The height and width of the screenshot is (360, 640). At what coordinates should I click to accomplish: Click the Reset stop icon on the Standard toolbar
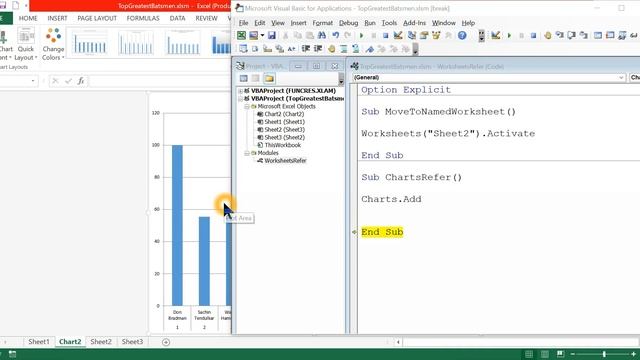pos(385,36)
